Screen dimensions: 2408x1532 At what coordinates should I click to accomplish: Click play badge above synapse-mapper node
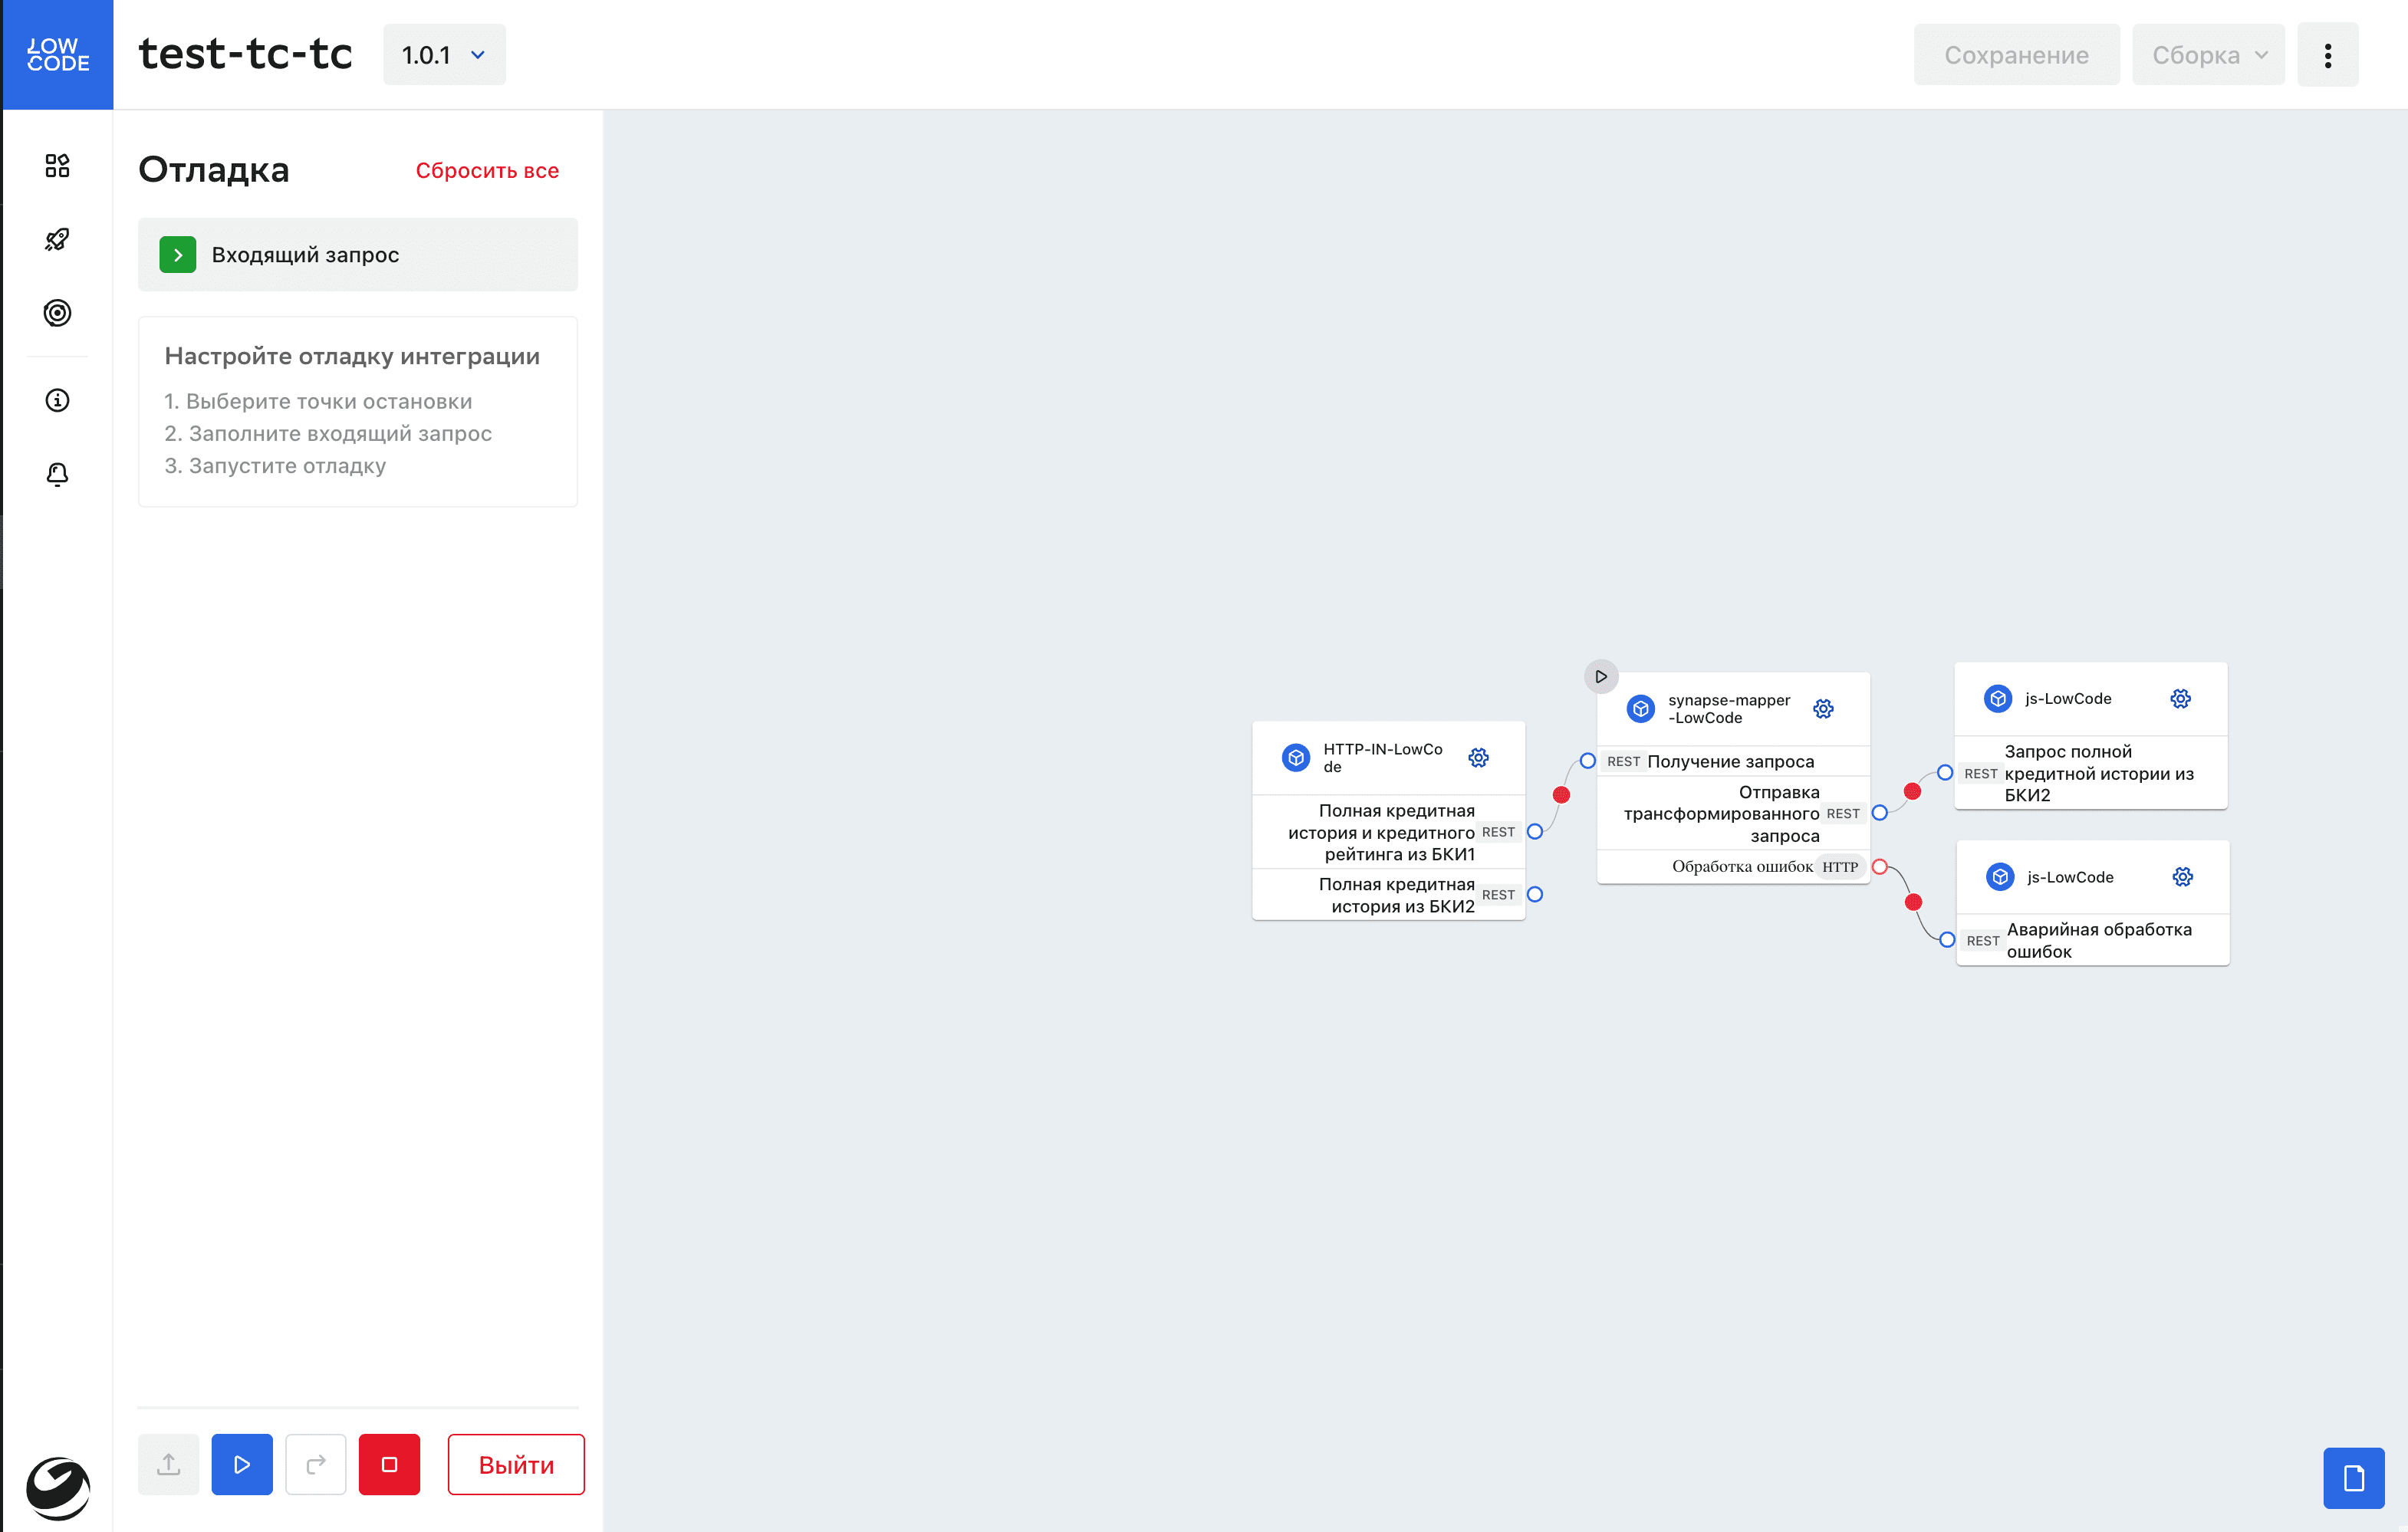click(x=1600, y=676)
